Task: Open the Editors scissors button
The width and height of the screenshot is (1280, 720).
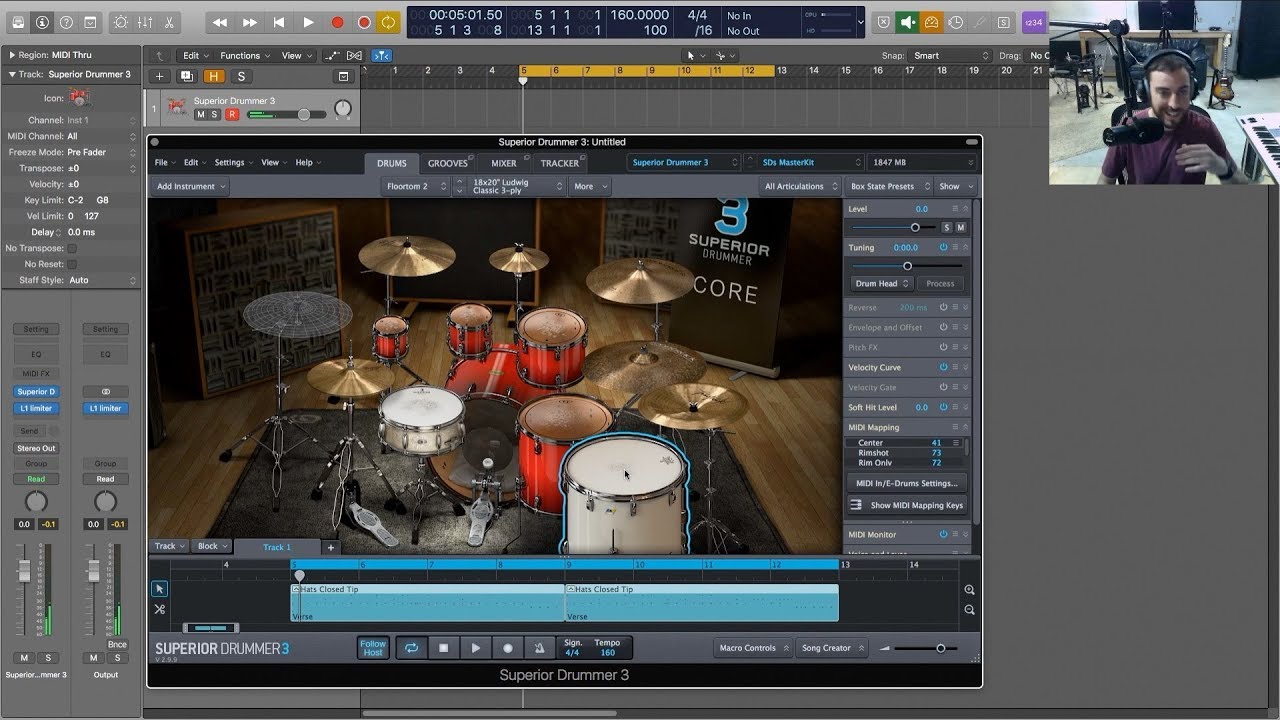Action: (x=169, y=21)
